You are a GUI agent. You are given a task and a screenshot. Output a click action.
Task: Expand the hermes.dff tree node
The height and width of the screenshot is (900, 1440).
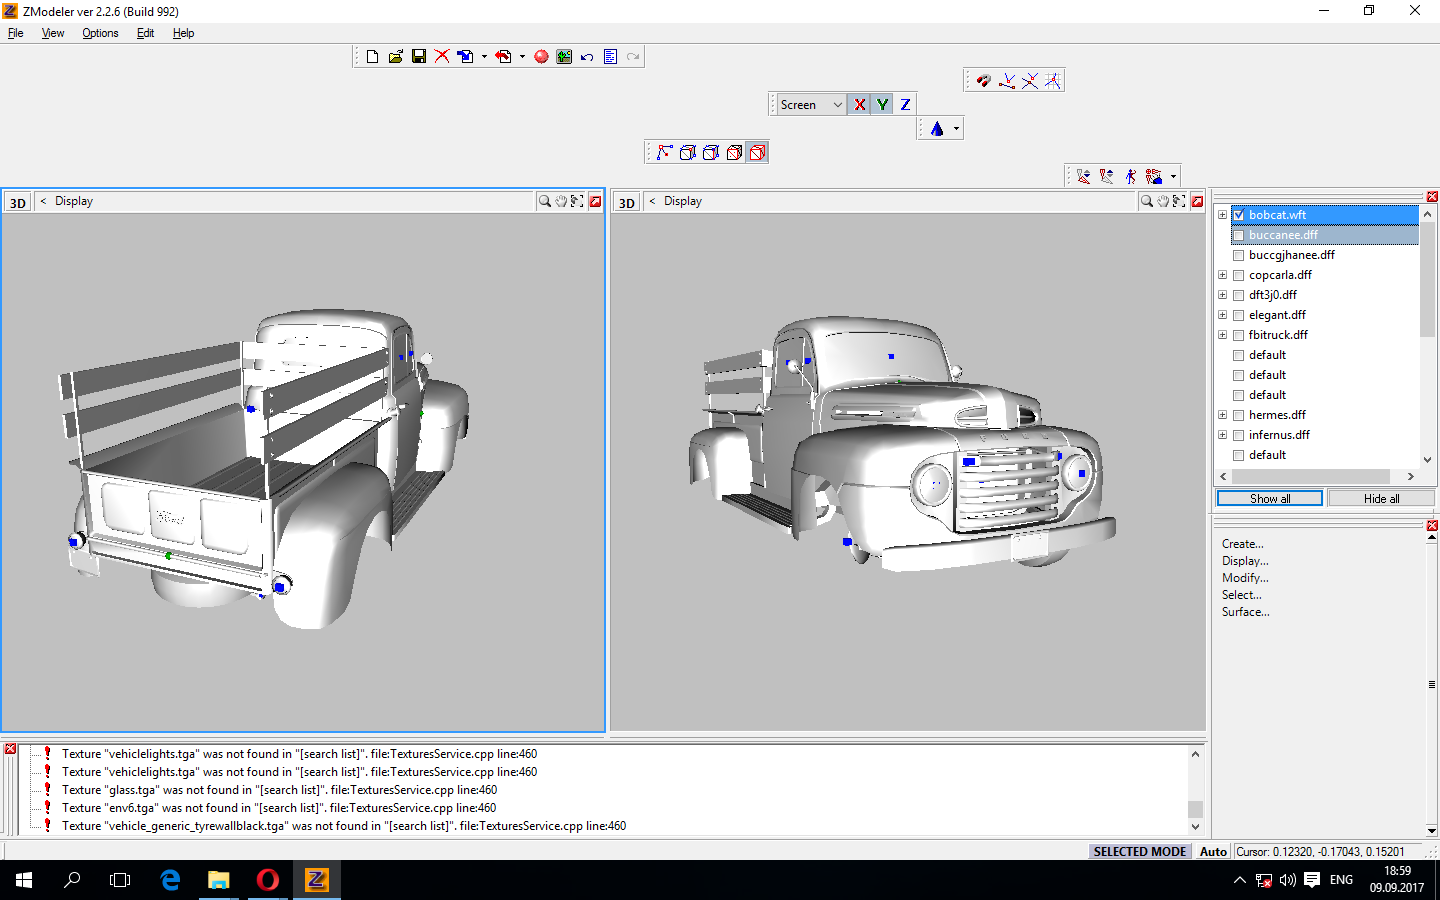[1222, 415]
